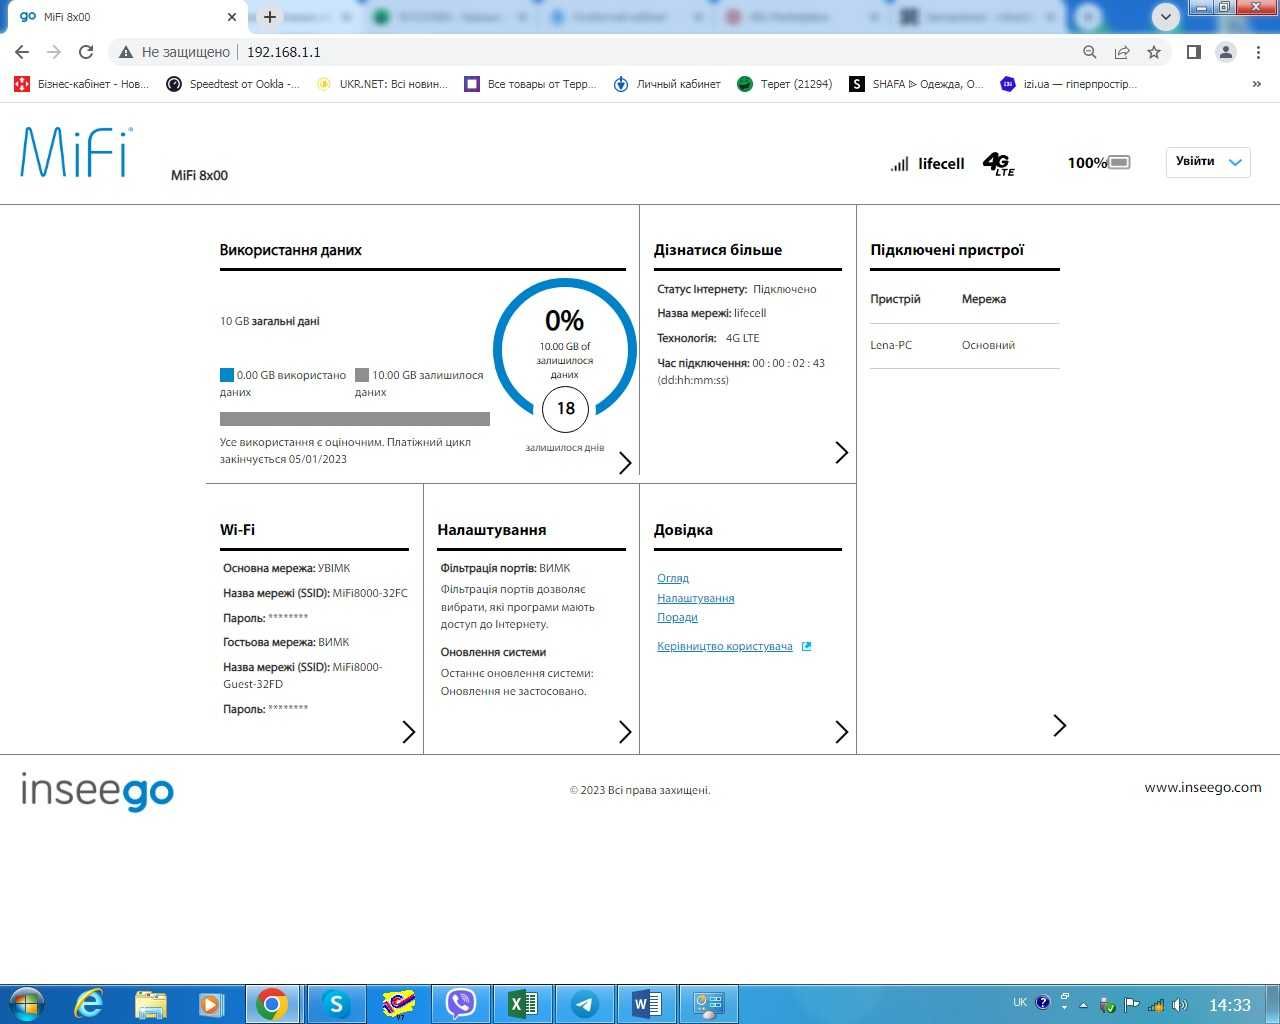Open File Explorer from taskbar
The height and width of the screenshot is (1024, 1280).
[x=150, y=1004]
